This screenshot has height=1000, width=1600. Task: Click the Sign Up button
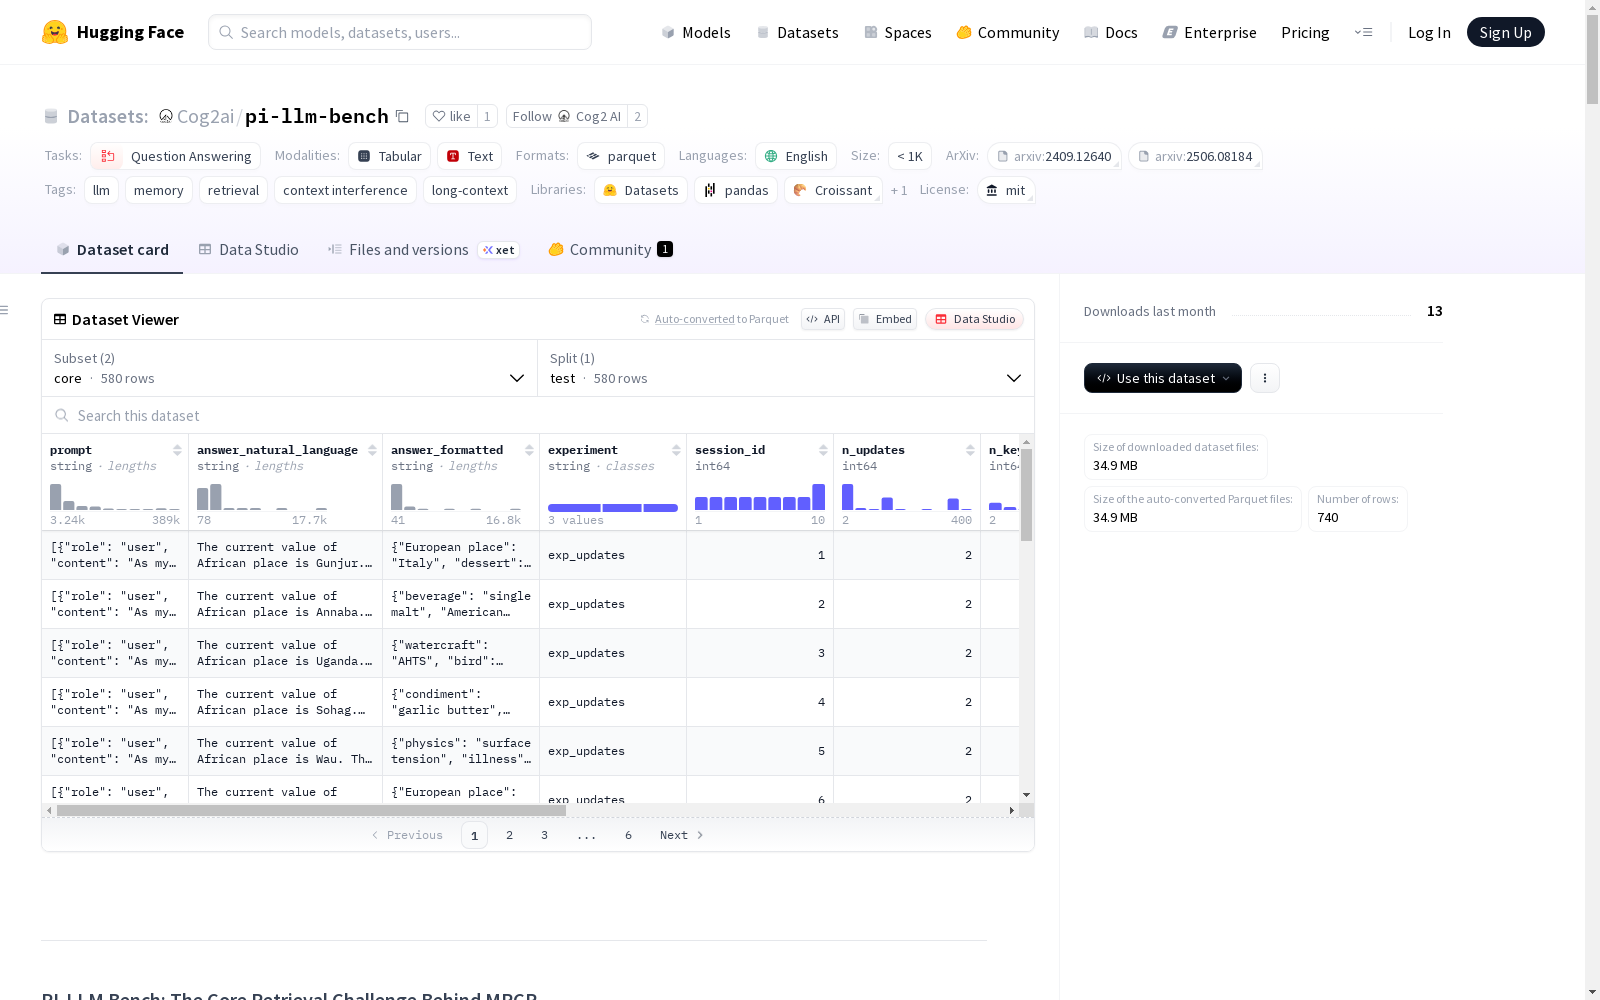(1506, 32)
